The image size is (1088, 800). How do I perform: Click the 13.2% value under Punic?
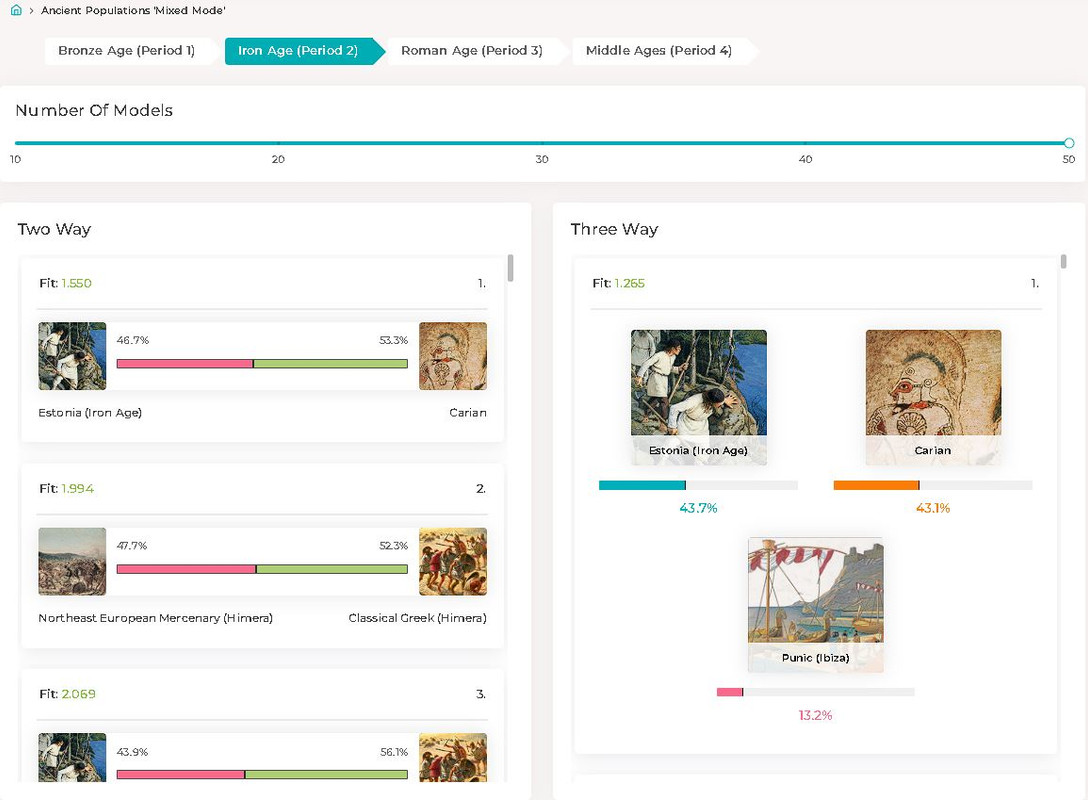click(x=815, y=715)
